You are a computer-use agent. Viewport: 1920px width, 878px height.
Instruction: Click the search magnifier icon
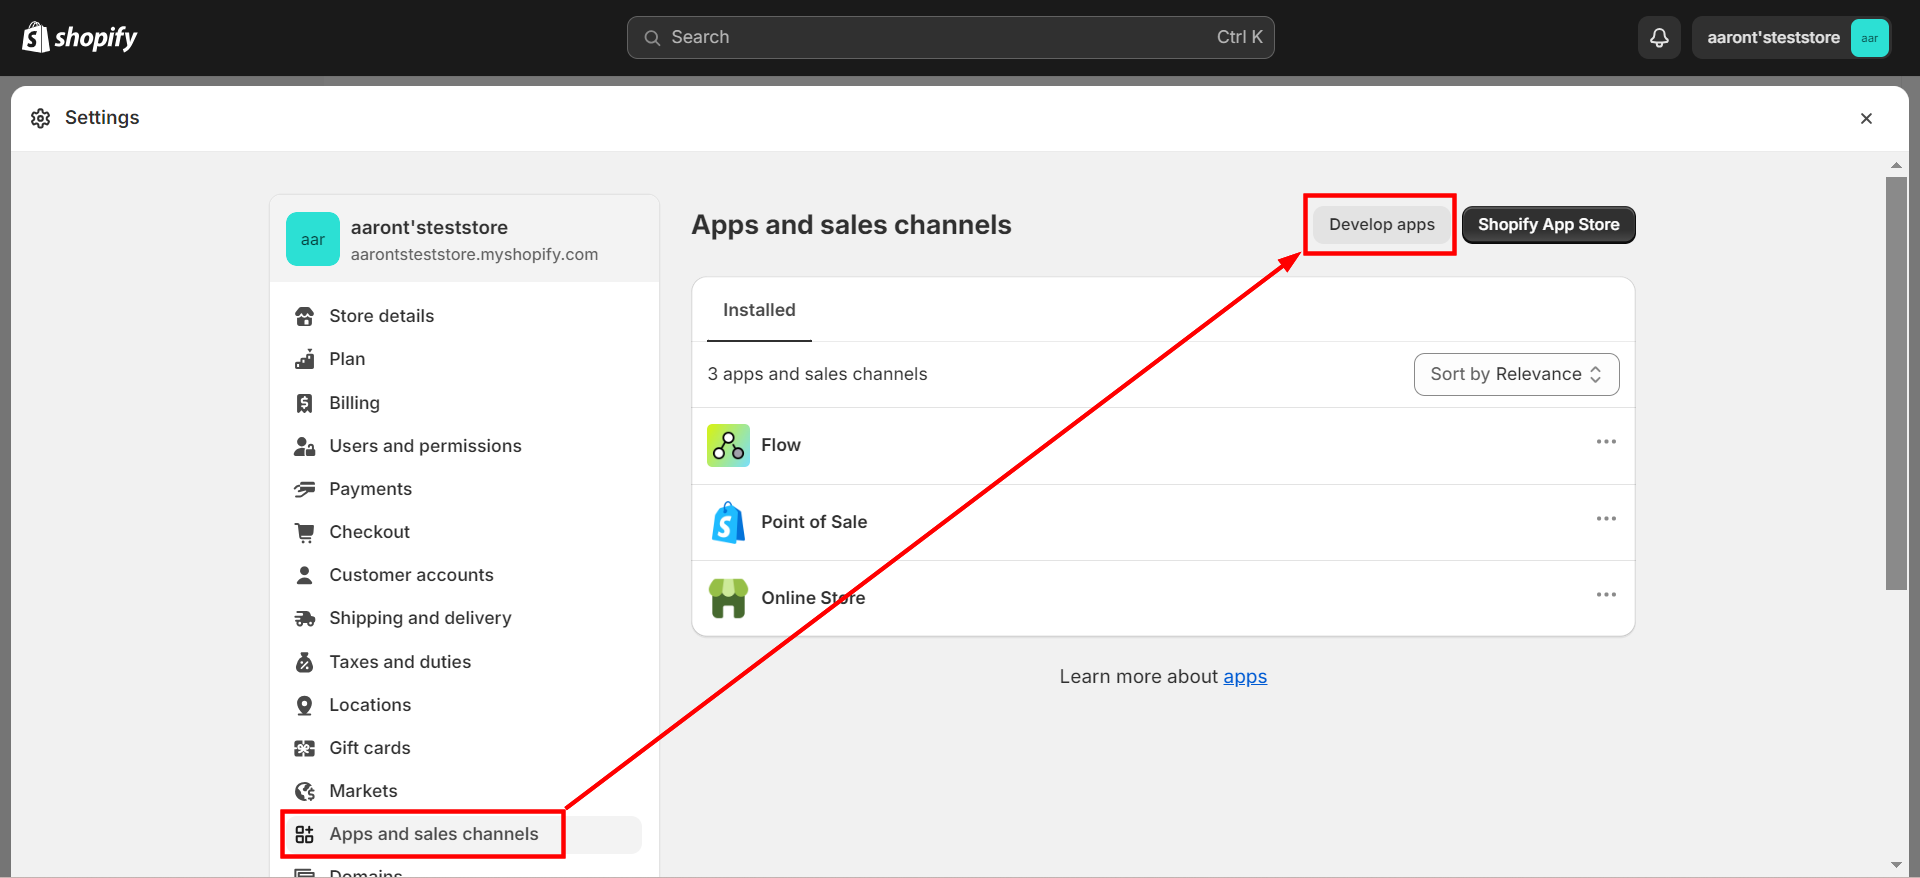[x=652, y=38]
